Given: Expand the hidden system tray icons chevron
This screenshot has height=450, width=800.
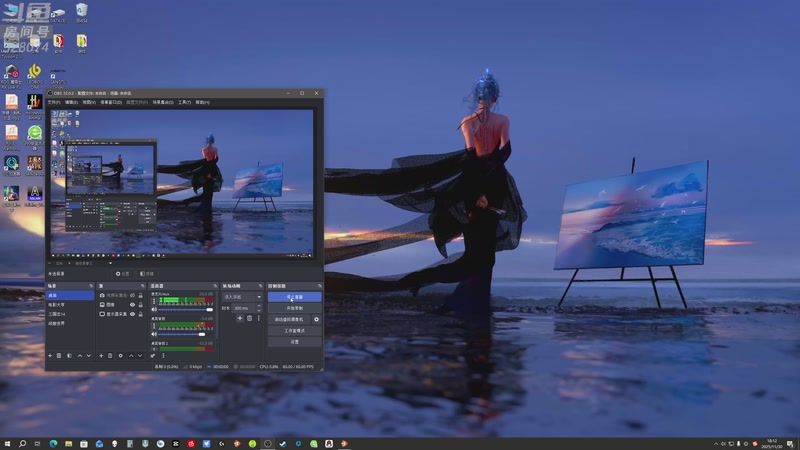Looking at the screenshot, I should [716, 444].
